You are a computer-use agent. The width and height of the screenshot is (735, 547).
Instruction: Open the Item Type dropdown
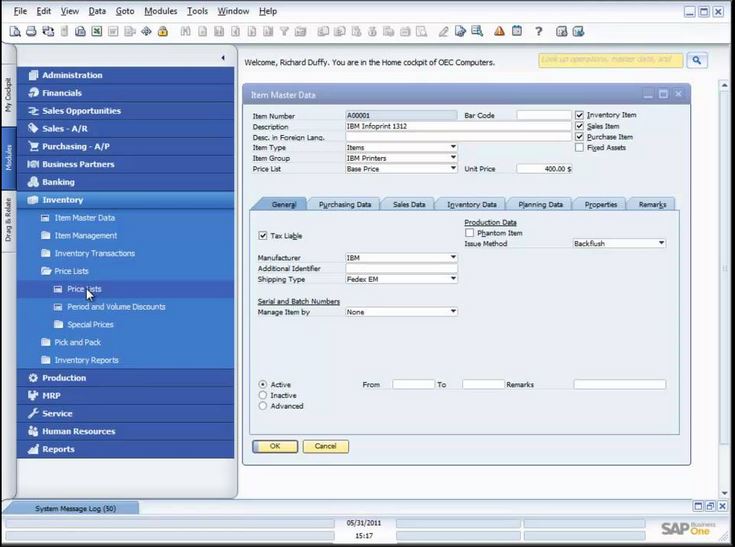(x=453, y=147)
